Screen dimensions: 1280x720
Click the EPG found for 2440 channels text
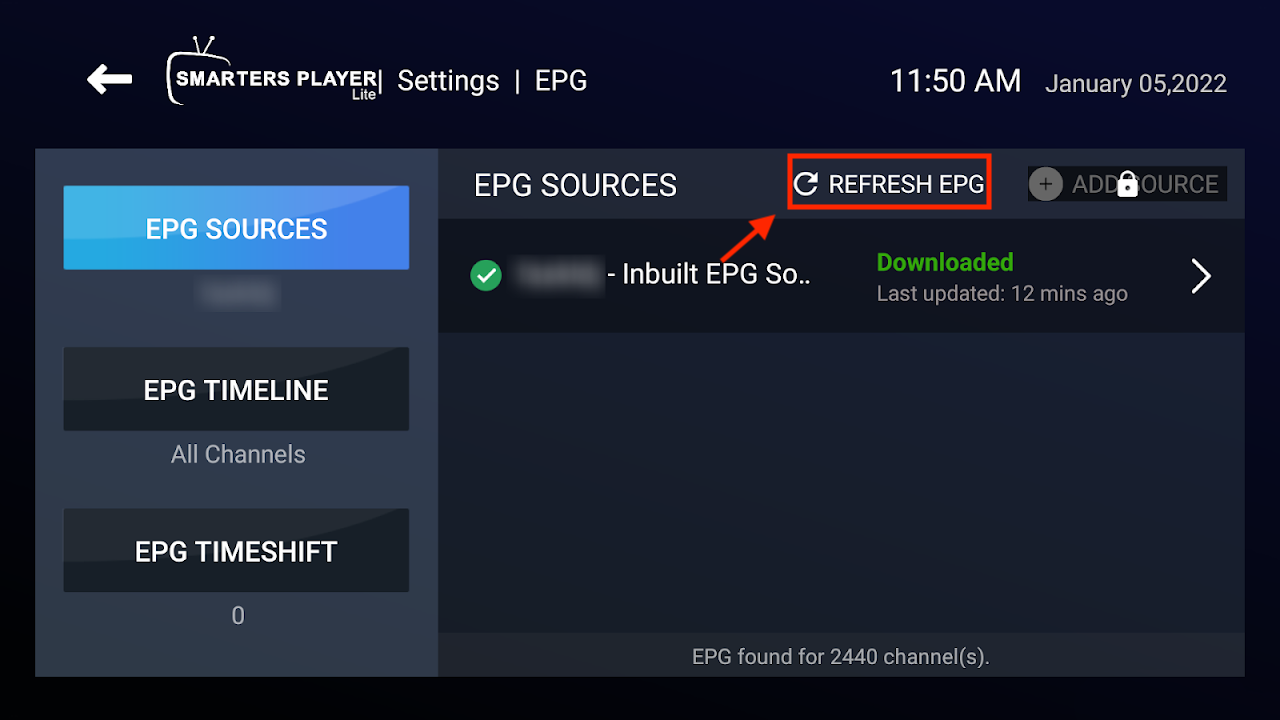[x=840, y=657]
